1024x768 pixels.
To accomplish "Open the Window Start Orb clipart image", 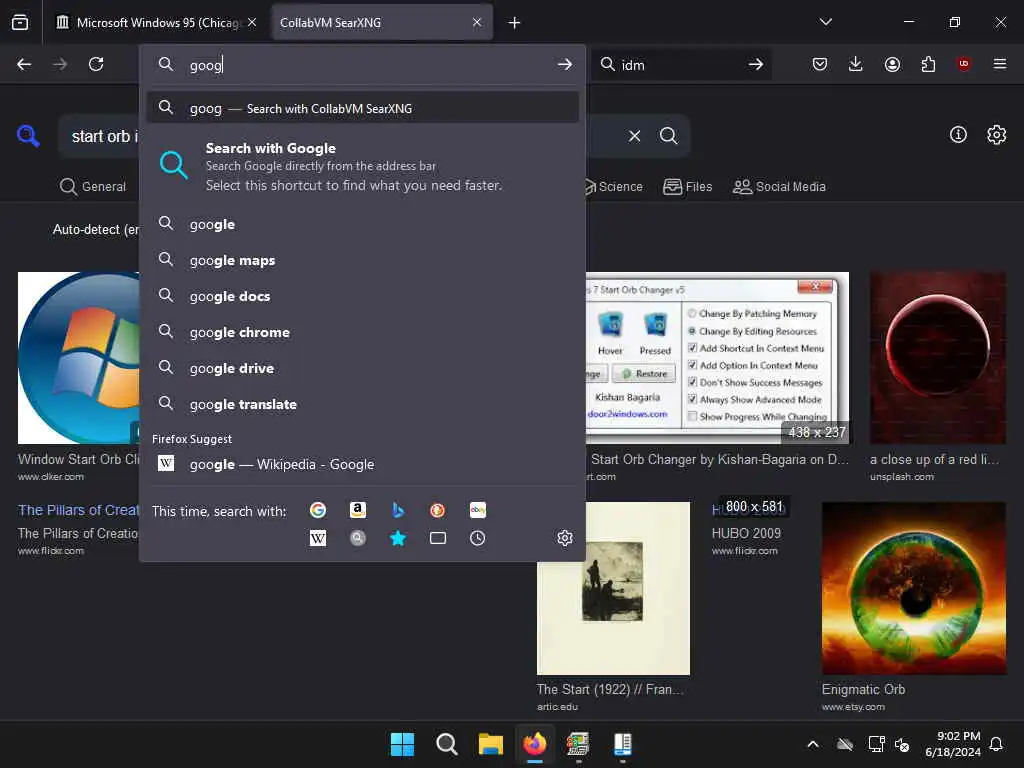I will click(78, 359).
